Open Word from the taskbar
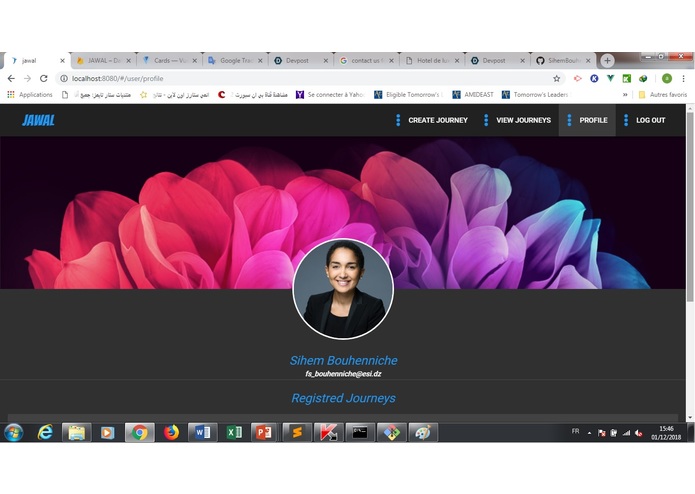695x494 pixels. point(202,432)
